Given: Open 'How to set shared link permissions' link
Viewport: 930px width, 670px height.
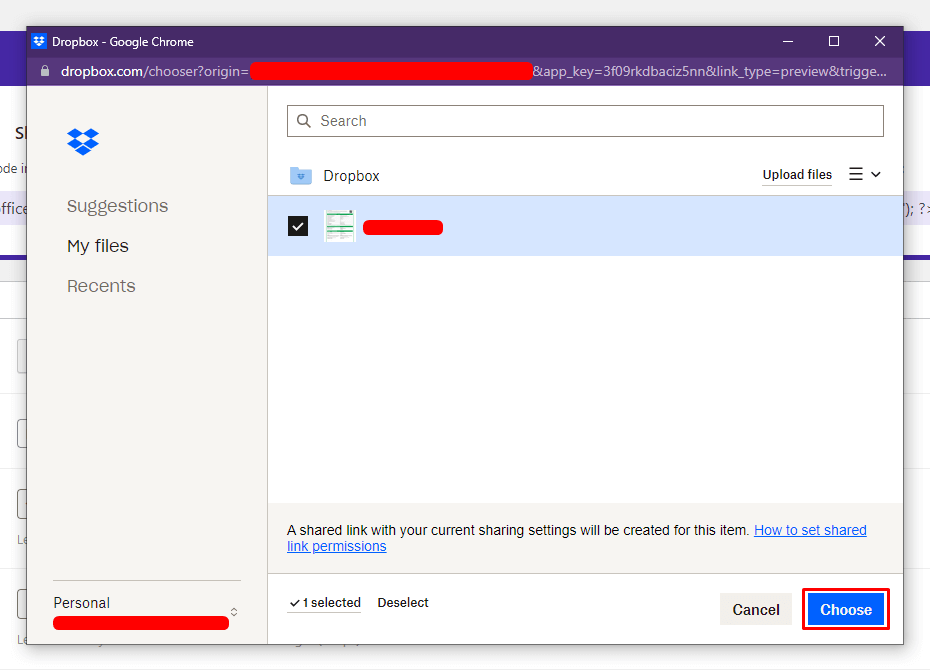Looking at the screenshot, I should (810, 530).
